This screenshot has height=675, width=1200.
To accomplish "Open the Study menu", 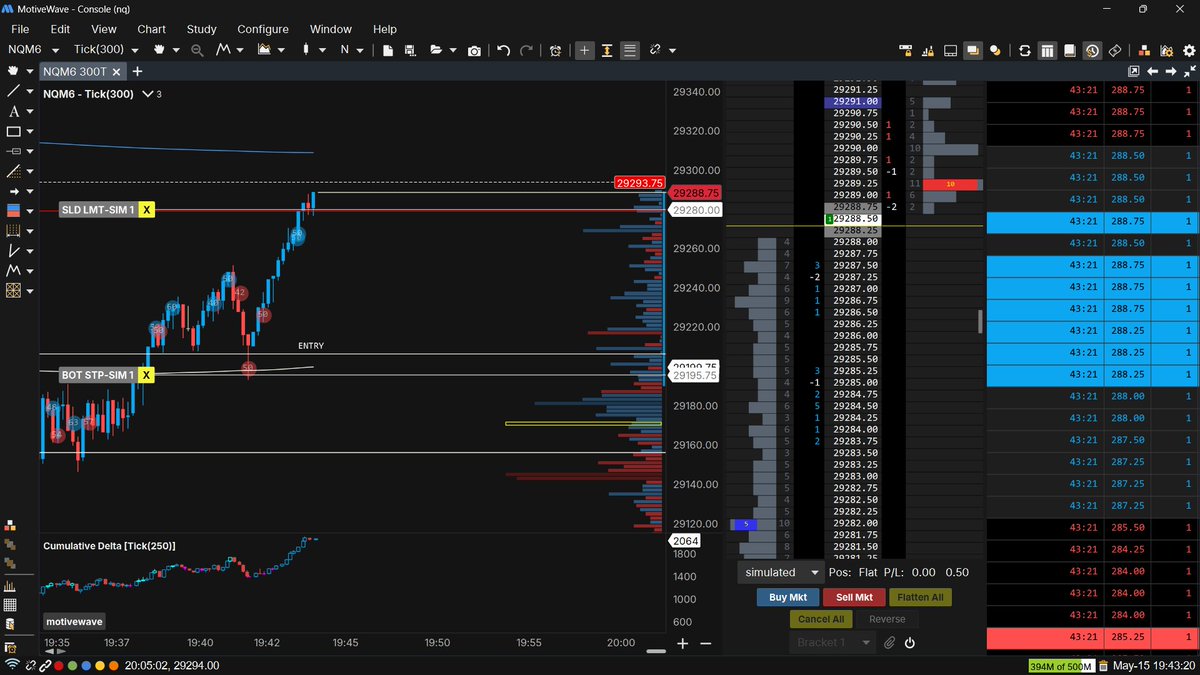I will [201, 29].
